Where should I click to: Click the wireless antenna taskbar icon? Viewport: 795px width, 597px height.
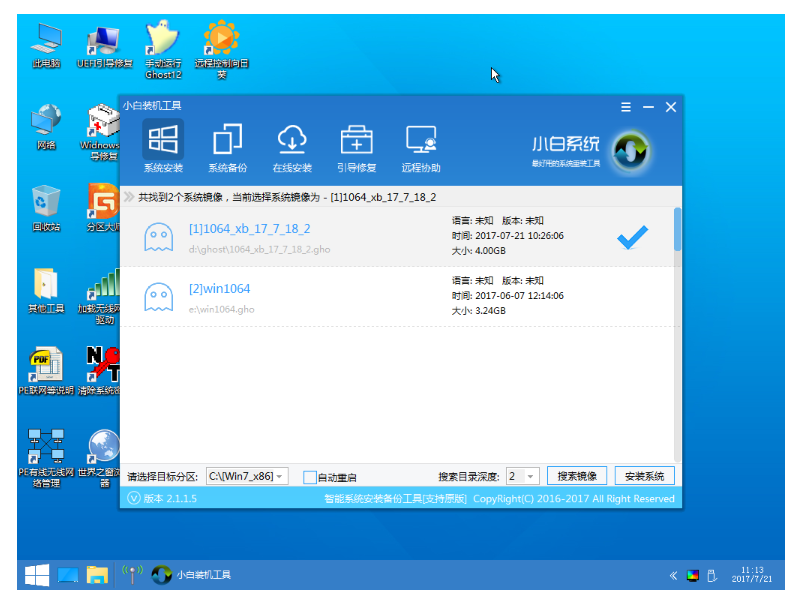pos(132,574)
